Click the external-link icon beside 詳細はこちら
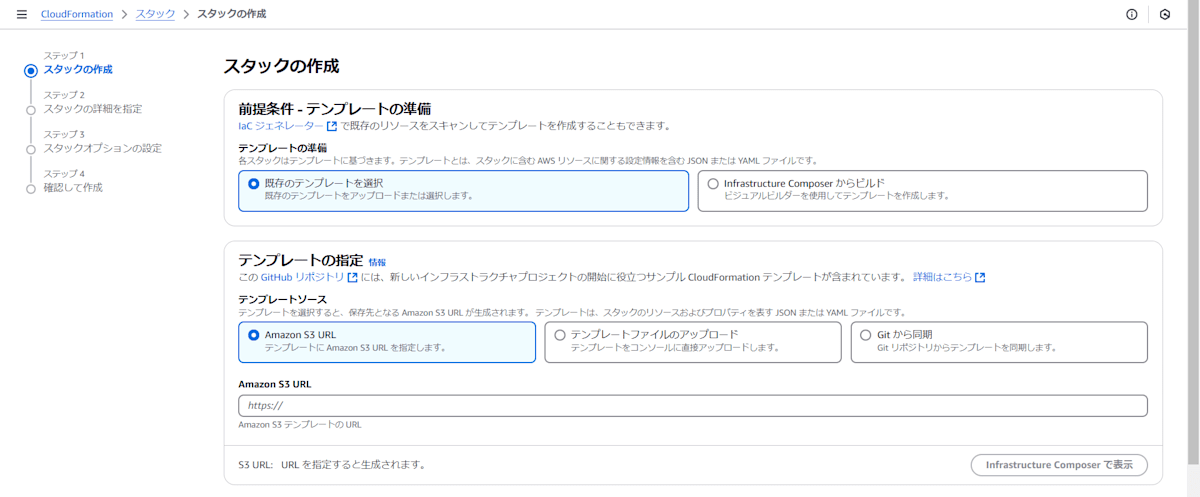This screenshot has width=1200, height=497. coord(980,277)
